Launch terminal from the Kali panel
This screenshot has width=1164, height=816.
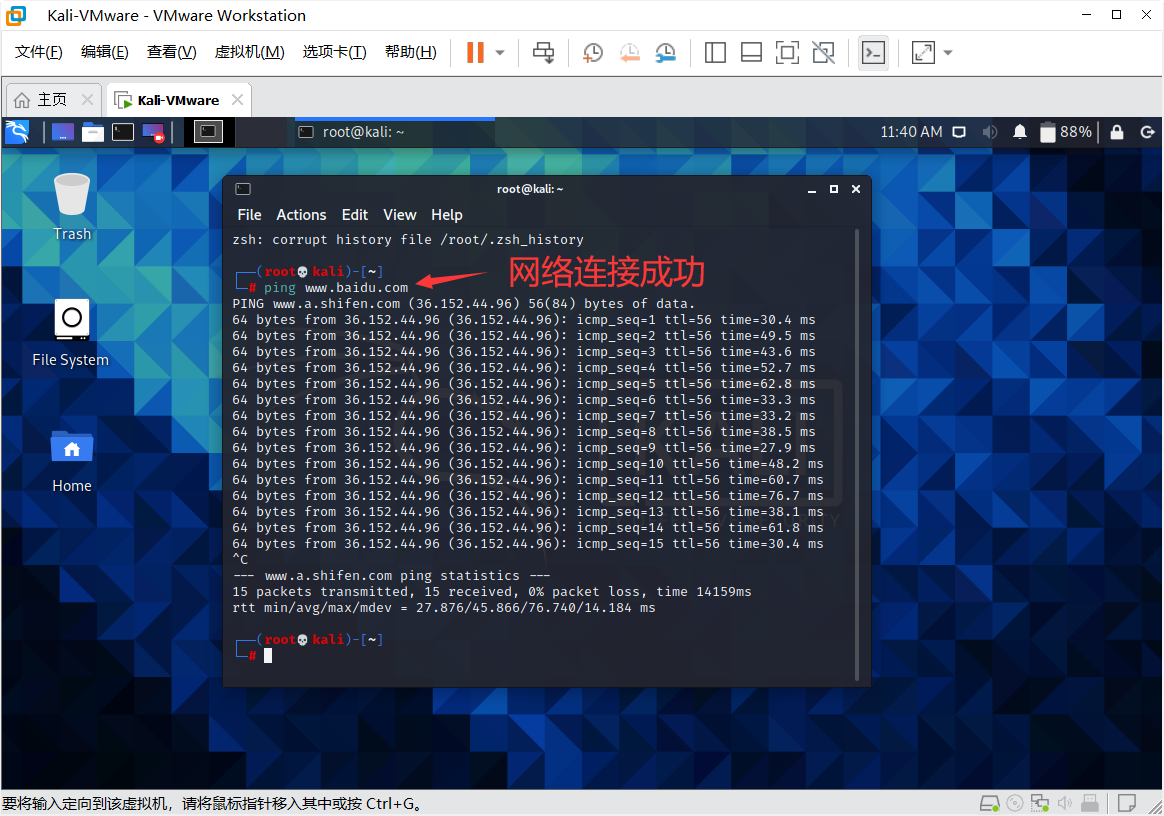pyautogui.click(x=122, y=132)
